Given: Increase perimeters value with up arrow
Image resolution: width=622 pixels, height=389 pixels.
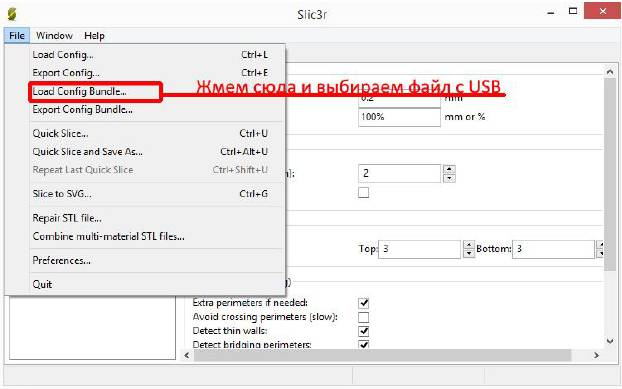Looking at the screenshot, I should point(449,169).
